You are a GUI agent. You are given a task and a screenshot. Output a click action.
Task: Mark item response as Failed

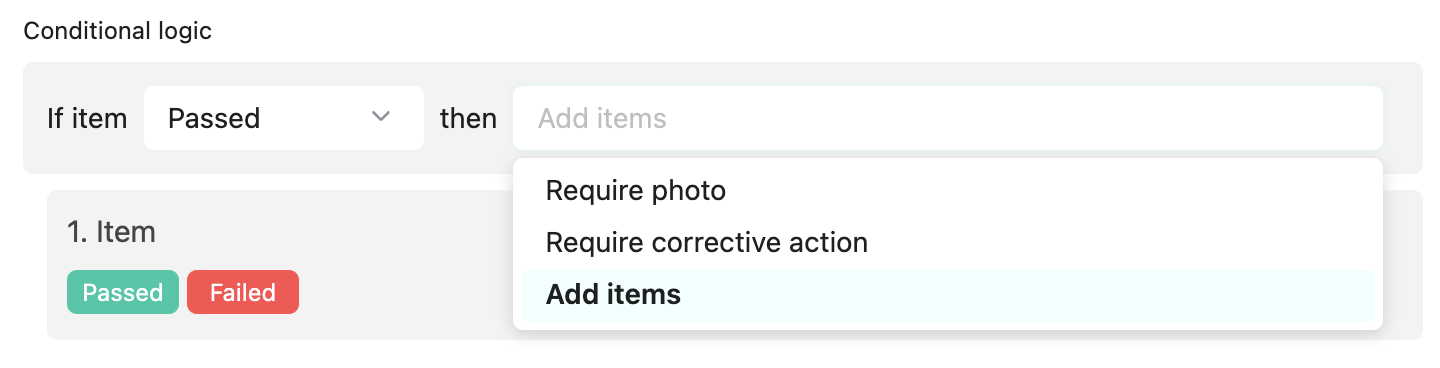point(243,292)
